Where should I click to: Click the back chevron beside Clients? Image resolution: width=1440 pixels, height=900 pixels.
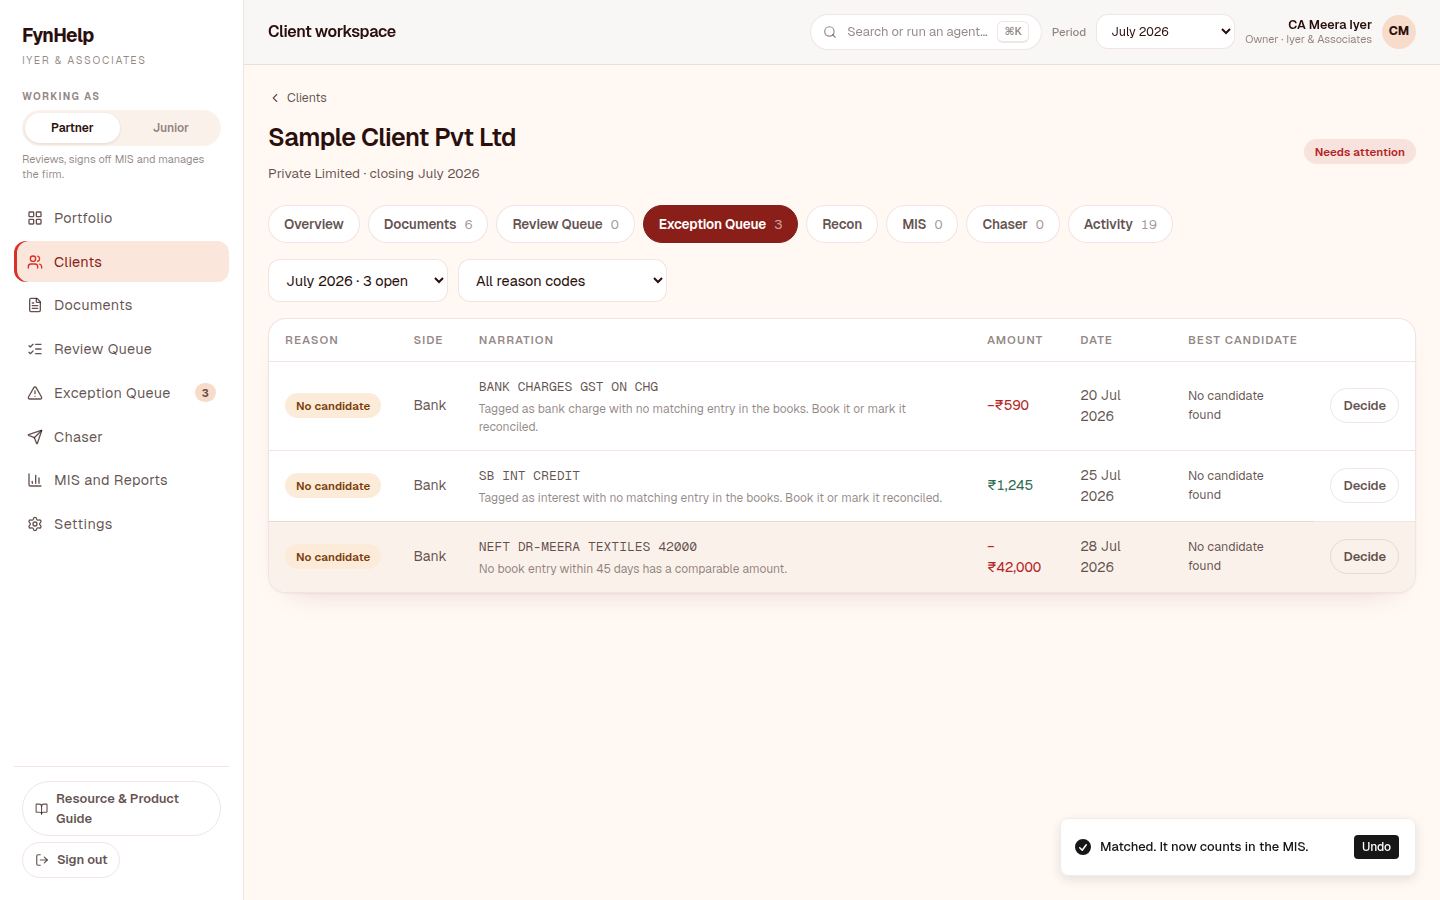tap(275, 98)
